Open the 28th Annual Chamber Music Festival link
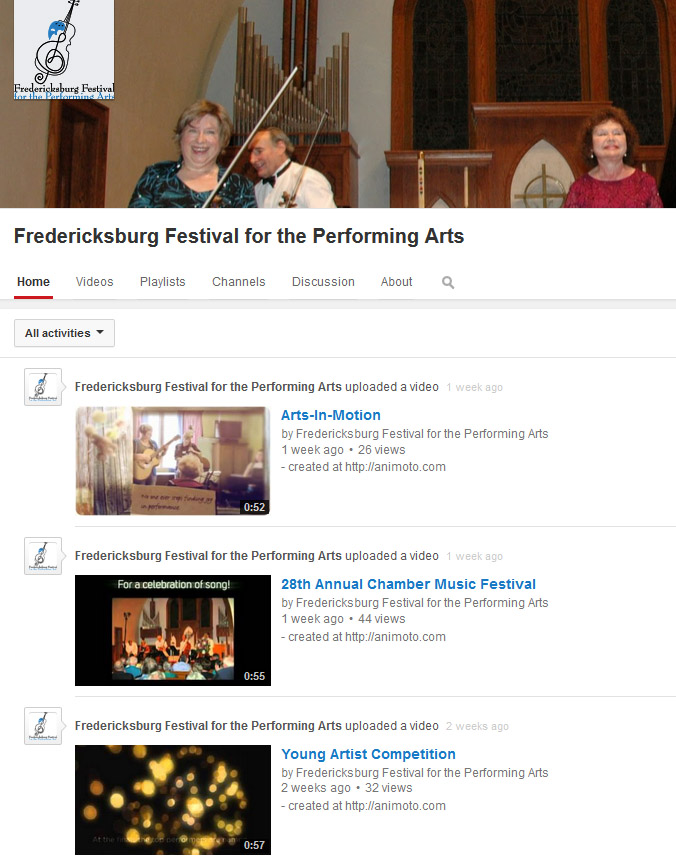This screenshot has width=676, height=860. click(x=408, y=584)
